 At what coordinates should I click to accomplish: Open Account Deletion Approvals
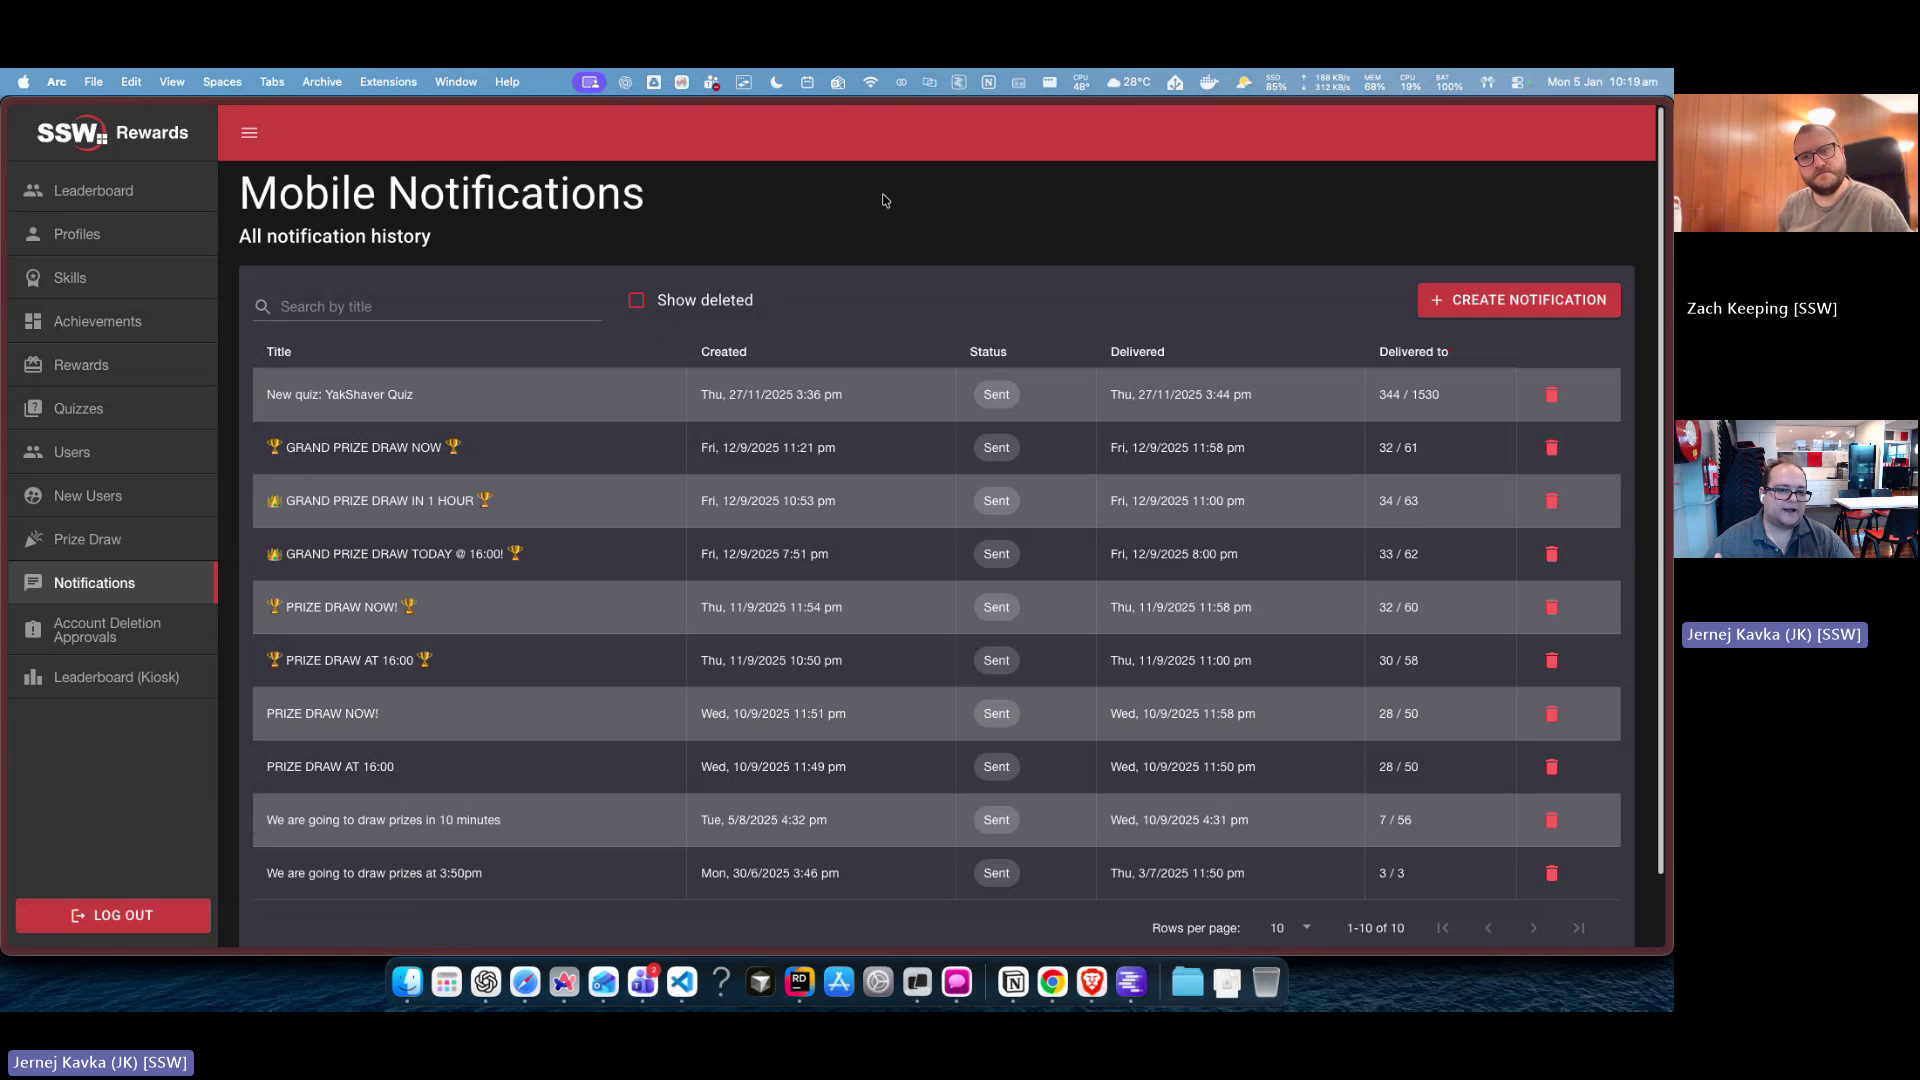coord(107,629)
